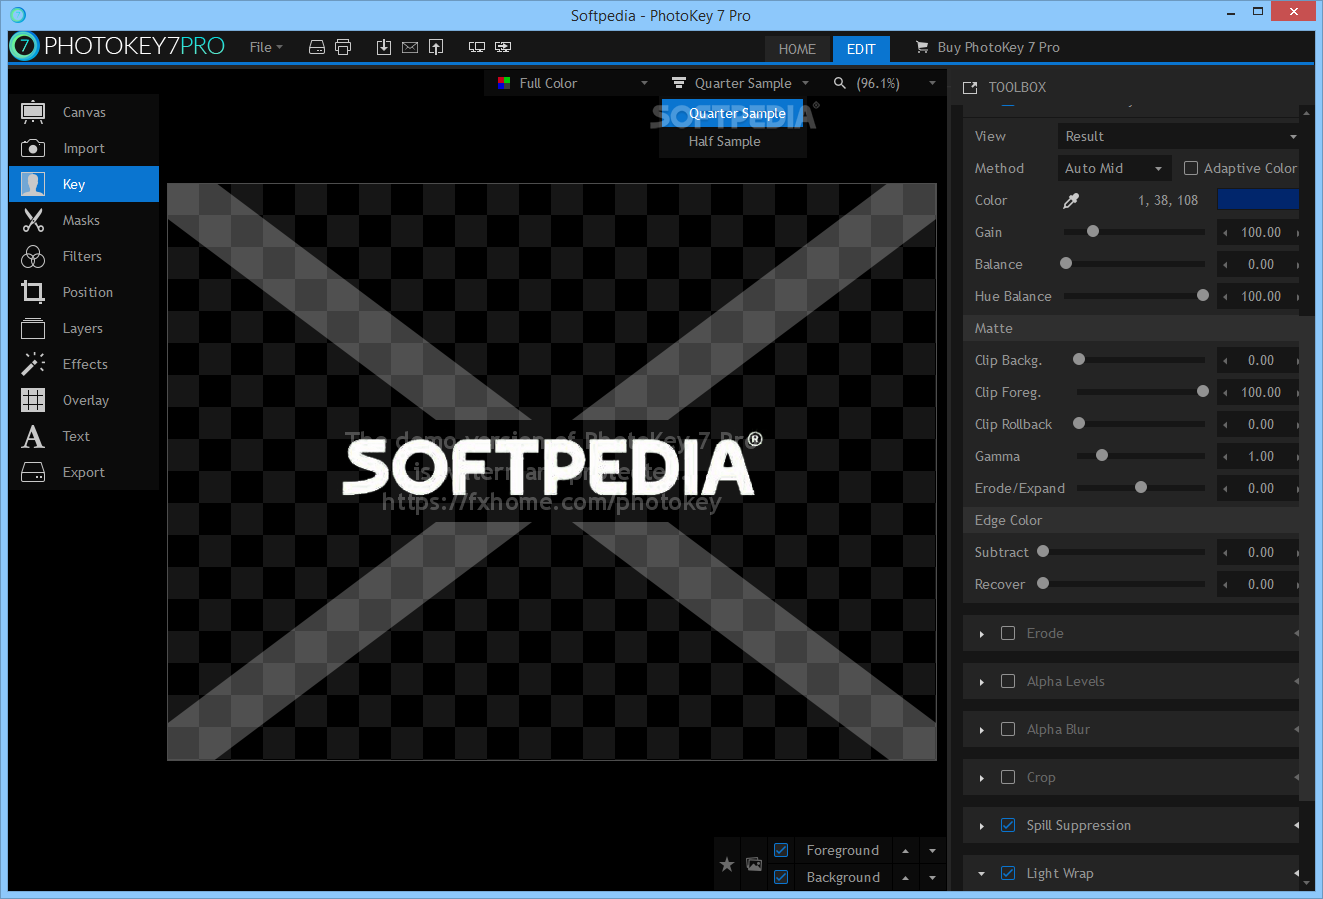The image size is (1323, 899).
Task: Open the View Result dropdown
Action: tap(1180, 136)
